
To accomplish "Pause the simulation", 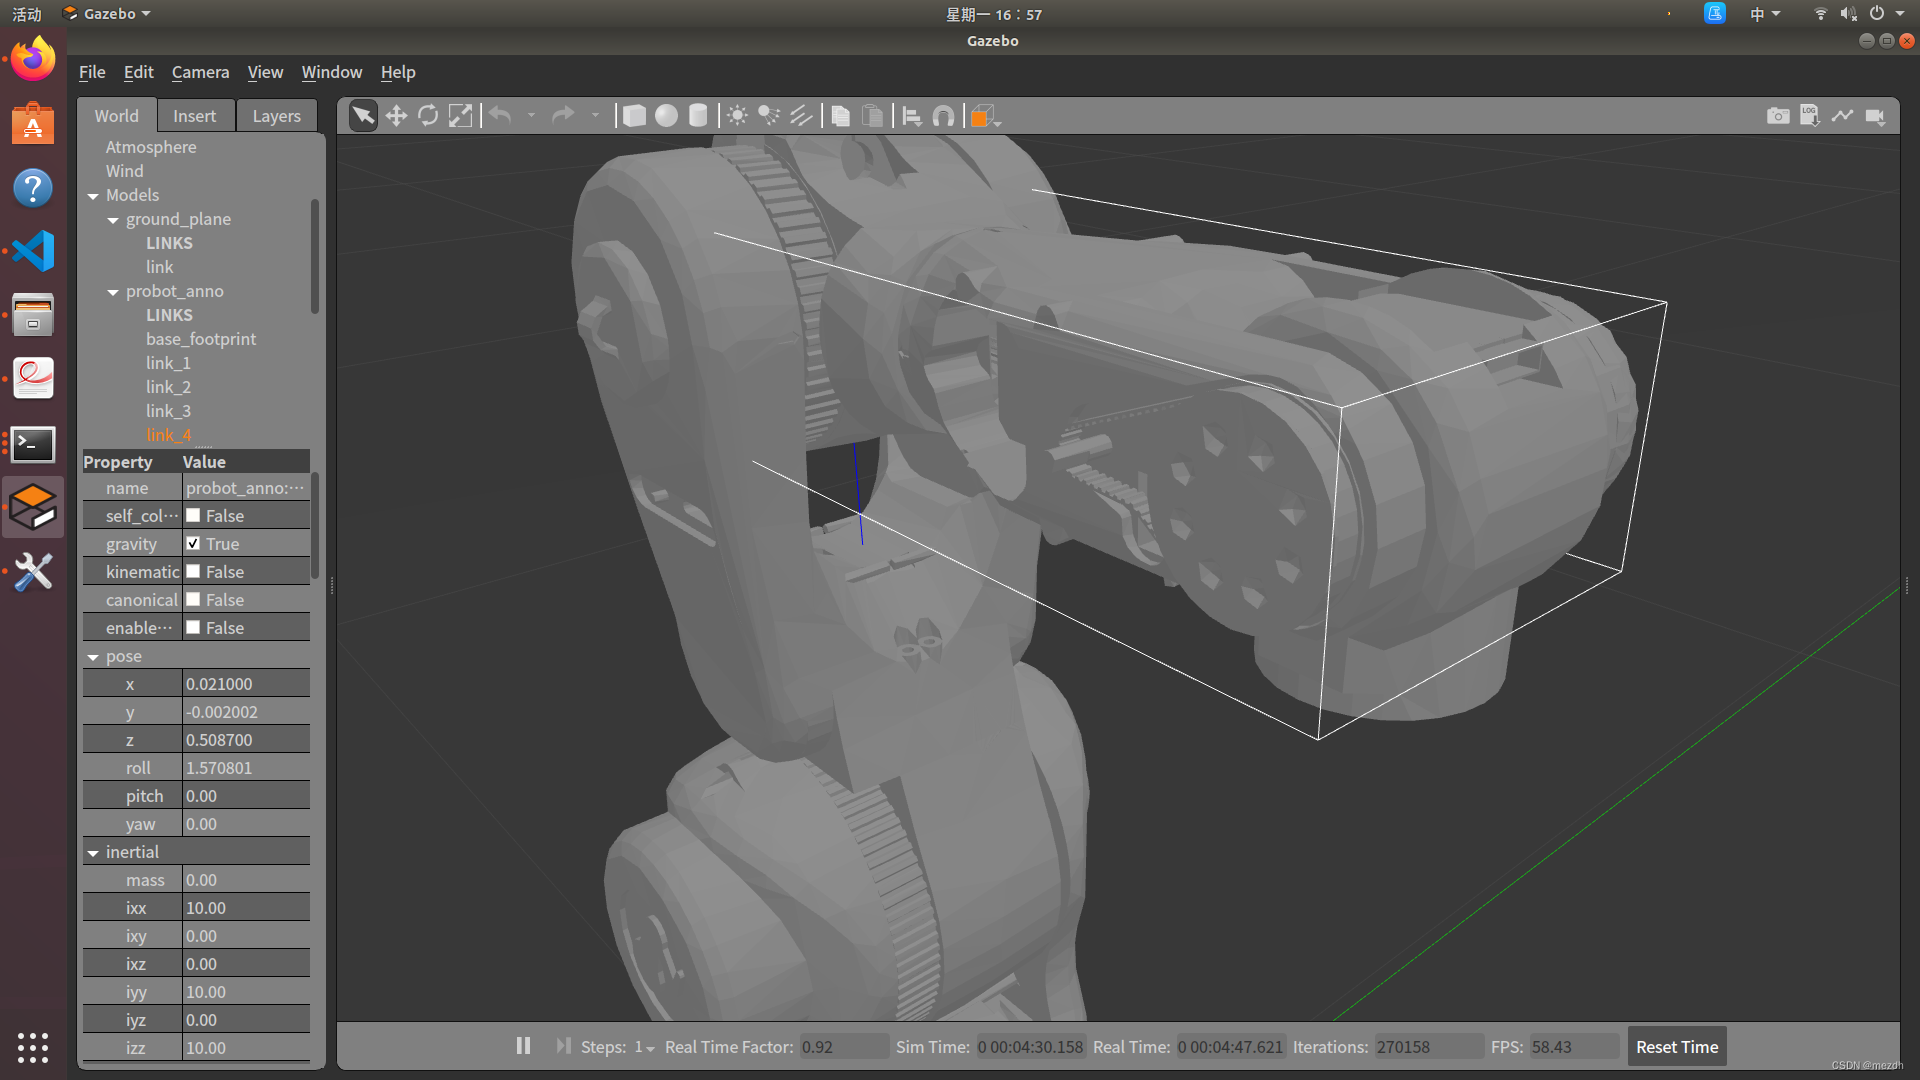I will (x=523, y=1046).
